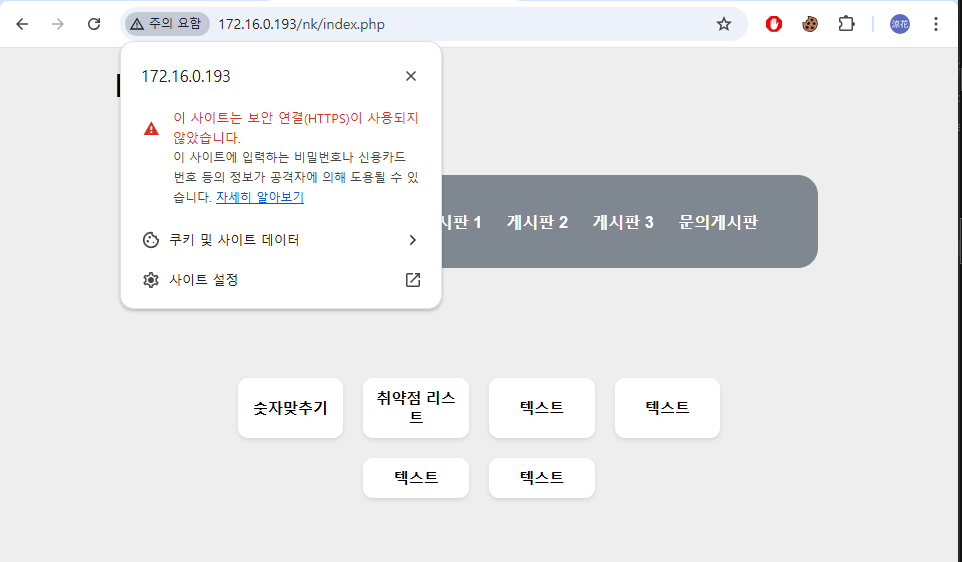
Task: Click the URL 172.16.0.193/nk/index.php in the address bar
Action: click(301, 25)
